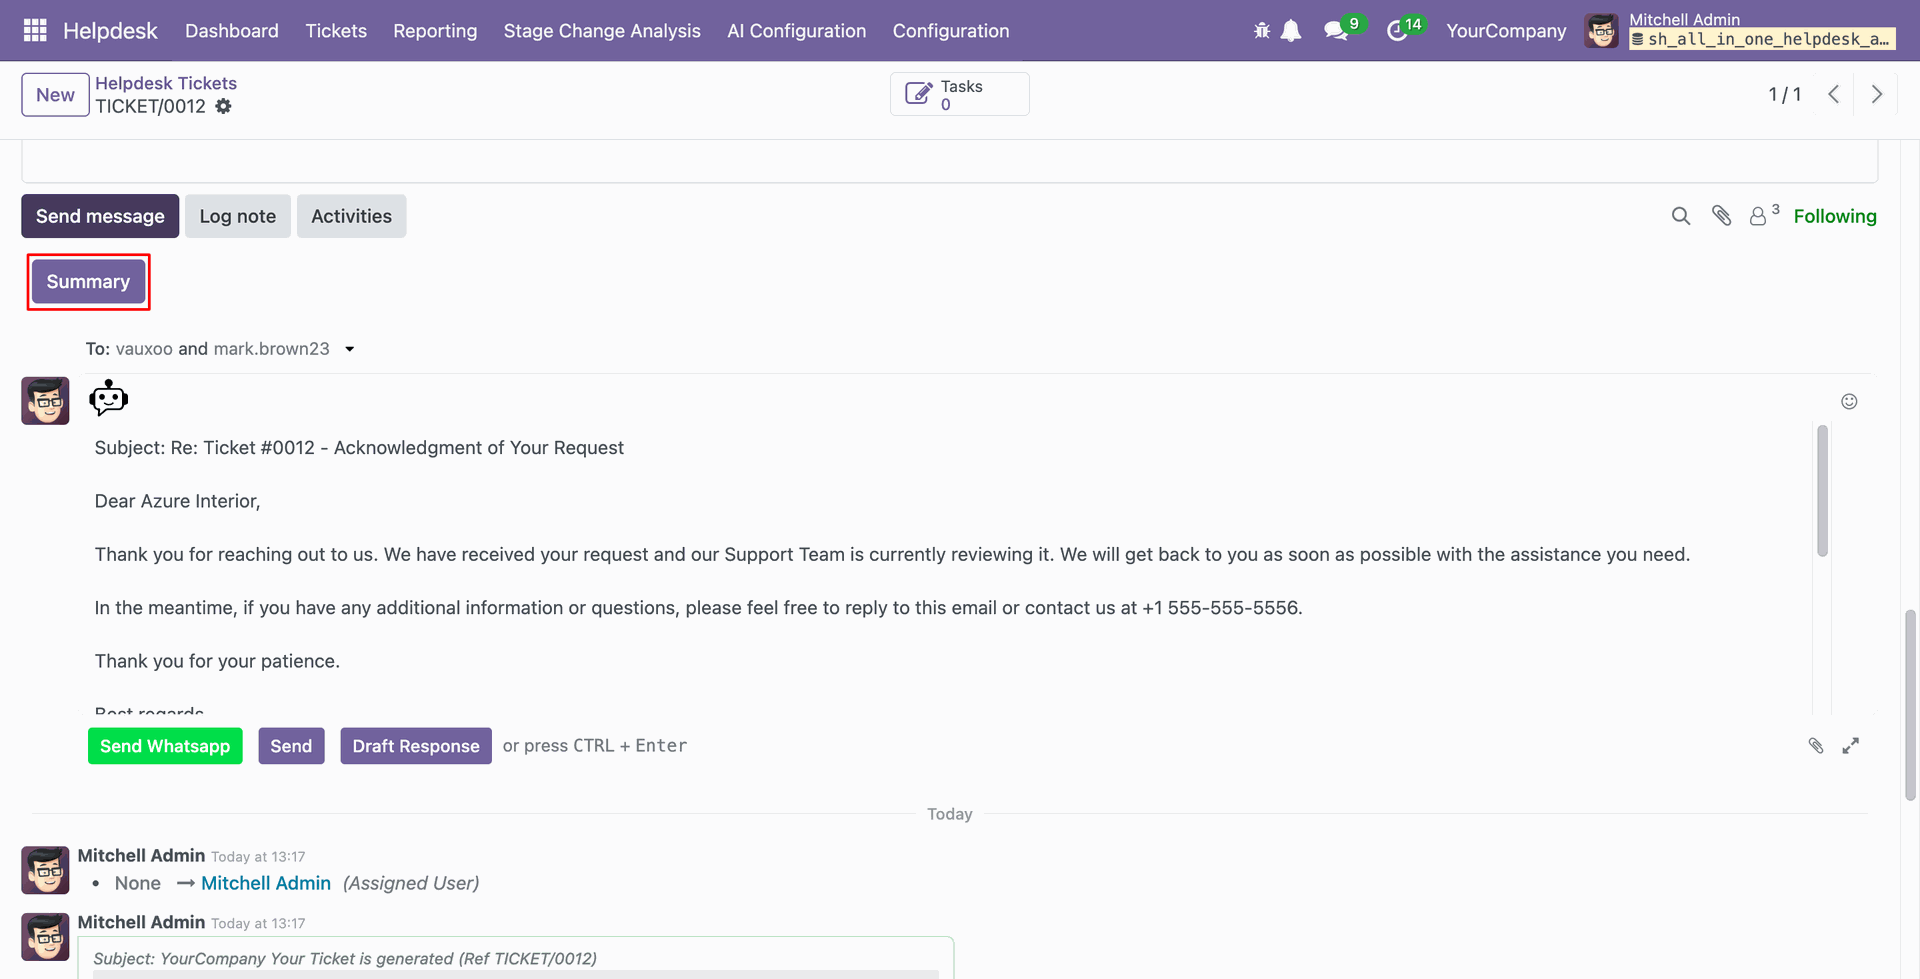Go to next record arrow
The width and height of the screenshot is (1920, 979).
(1876, 94)
